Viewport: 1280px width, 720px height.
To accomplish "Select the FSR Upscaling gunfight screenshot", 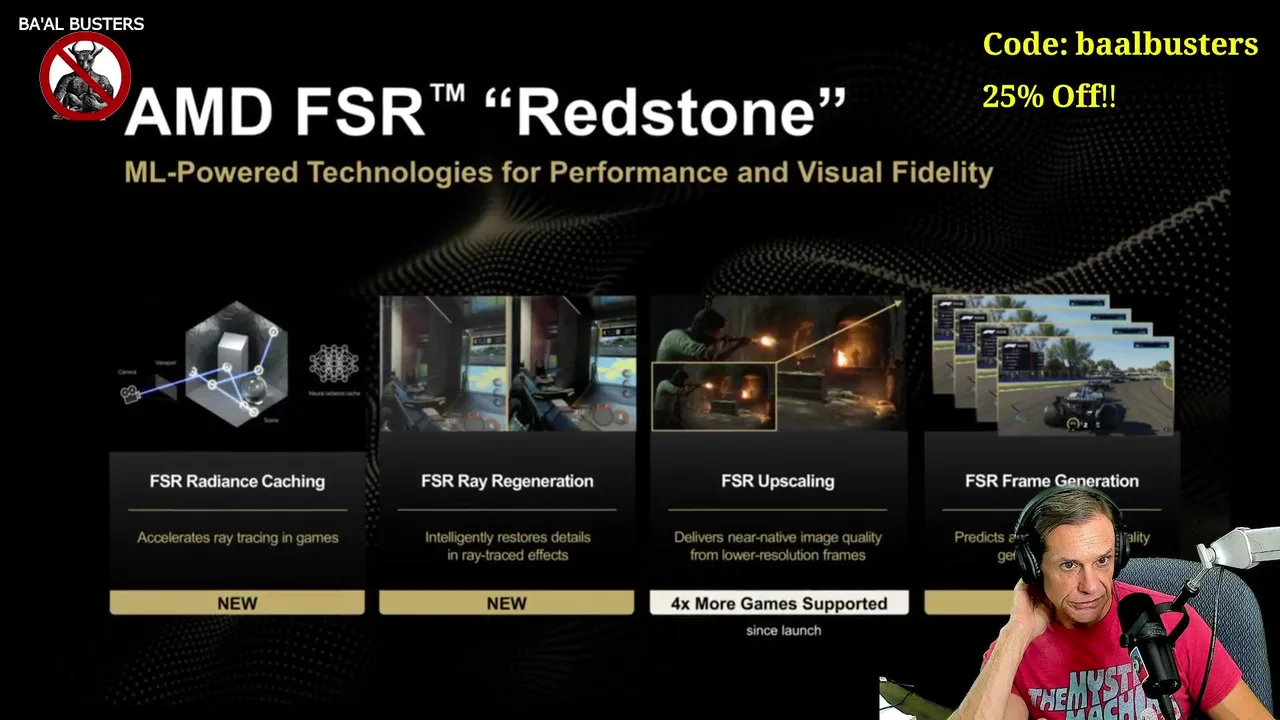I will click(778, 364).
